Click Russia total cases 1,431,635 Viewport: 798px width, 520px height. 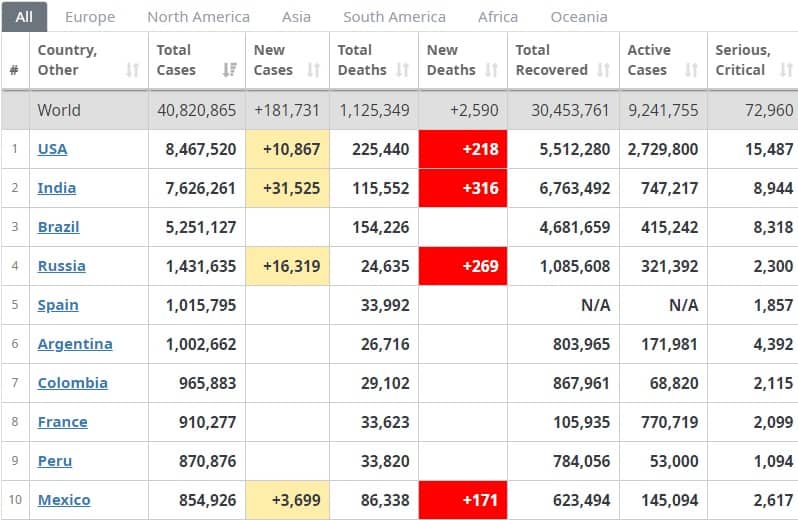[201, 266]
